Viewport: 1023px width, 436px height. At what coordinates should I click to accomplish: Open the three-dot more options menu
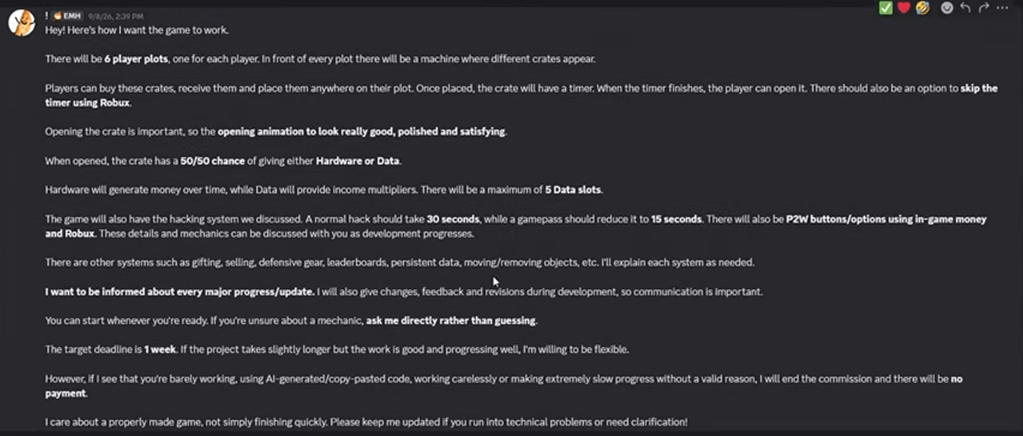point(1003,8)
